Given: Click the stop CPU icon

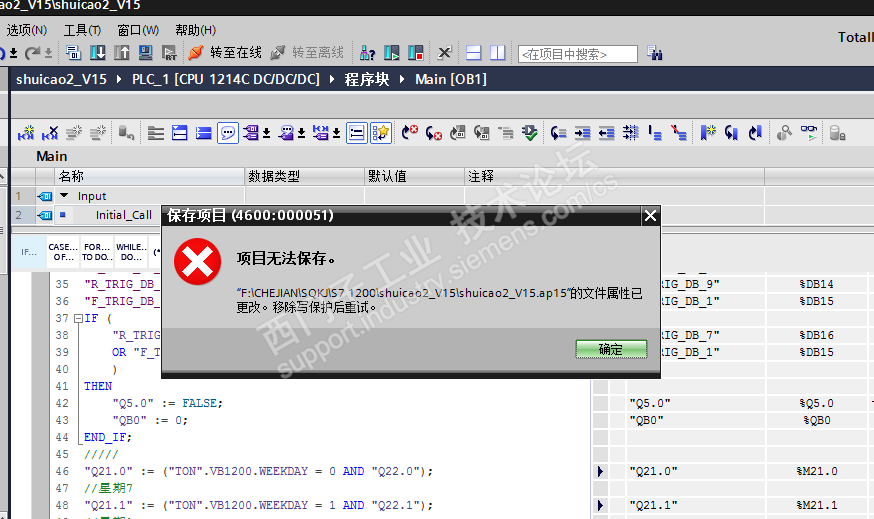Looking at the screenshot, I should (x=416, y=53).
